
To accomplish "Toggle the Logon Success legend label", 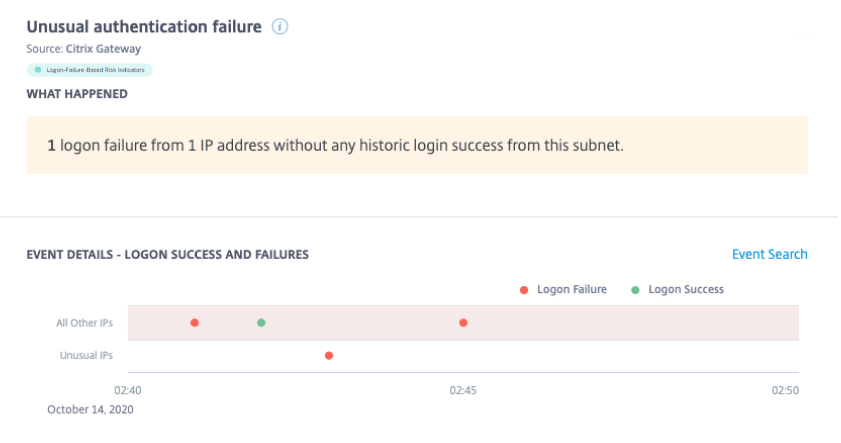I will click(x=685, y=290).
